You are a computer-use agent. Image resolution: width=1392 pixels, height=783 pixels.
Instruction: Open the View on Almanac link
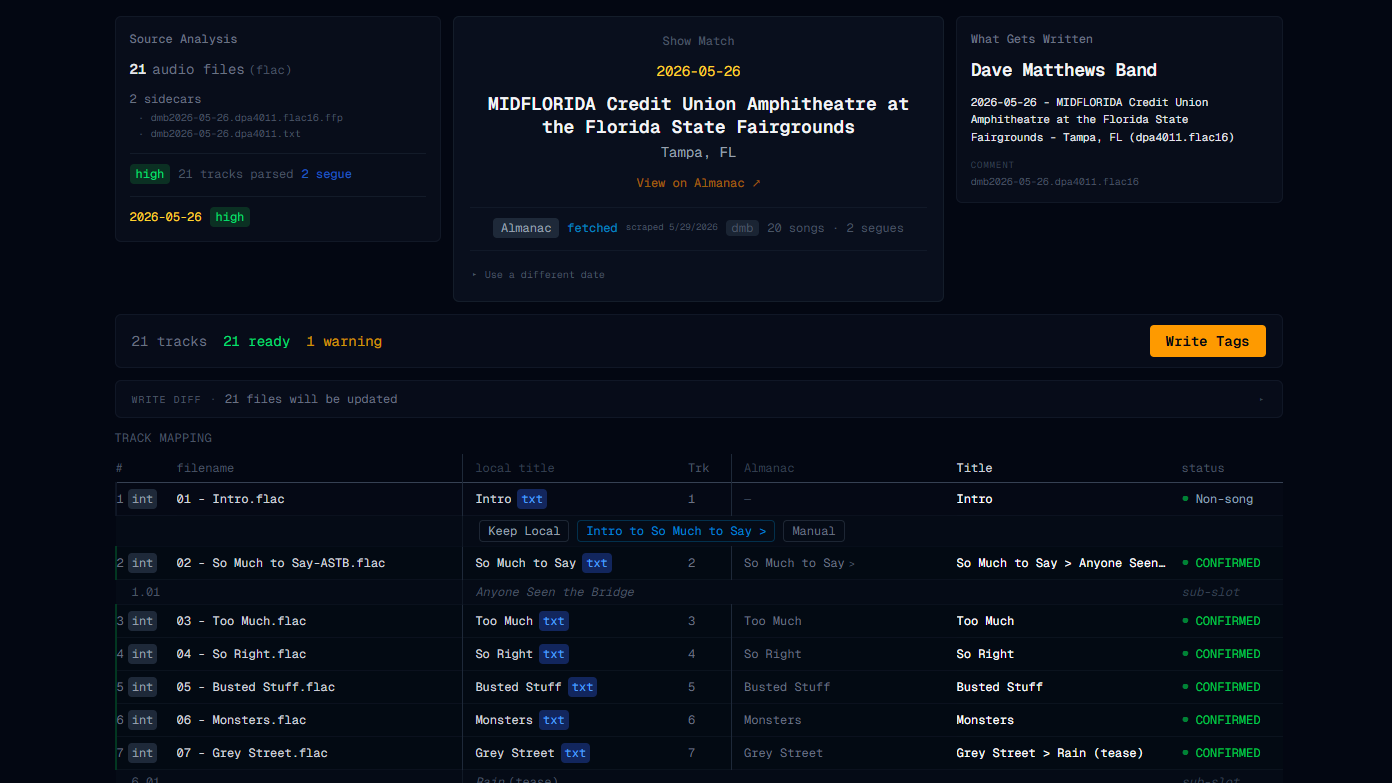coord(698,183)
